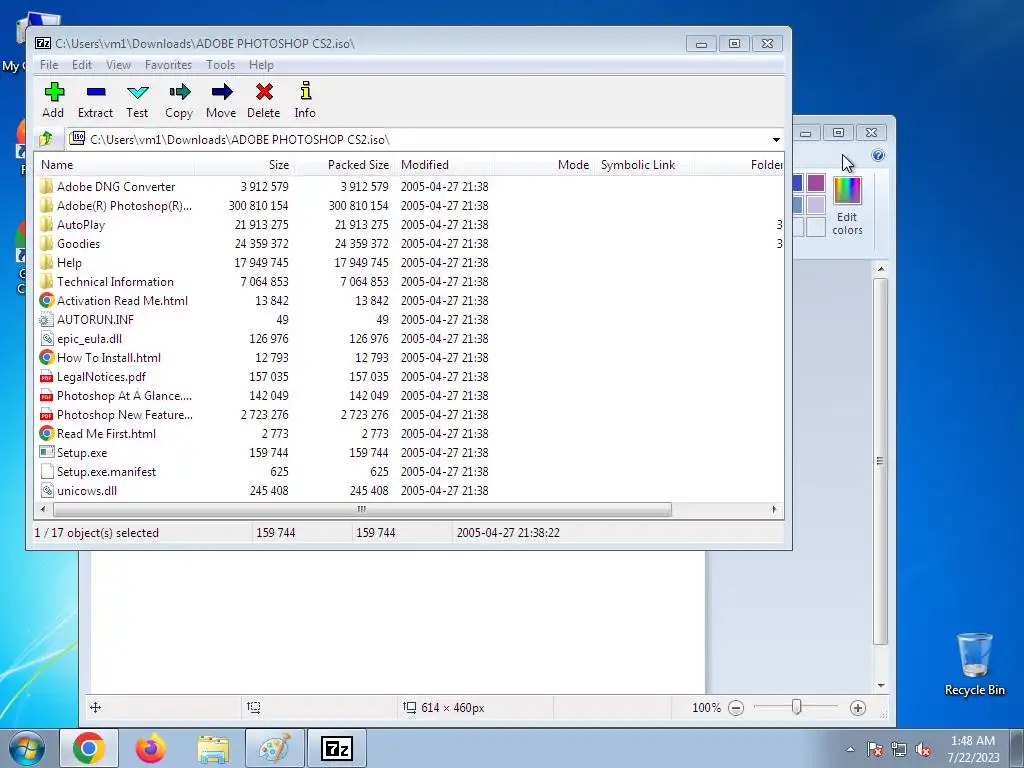The height and width of the screenshot is (768, 1024).
Task: Select Read Me First.html file
Action: tap(106, 434)
